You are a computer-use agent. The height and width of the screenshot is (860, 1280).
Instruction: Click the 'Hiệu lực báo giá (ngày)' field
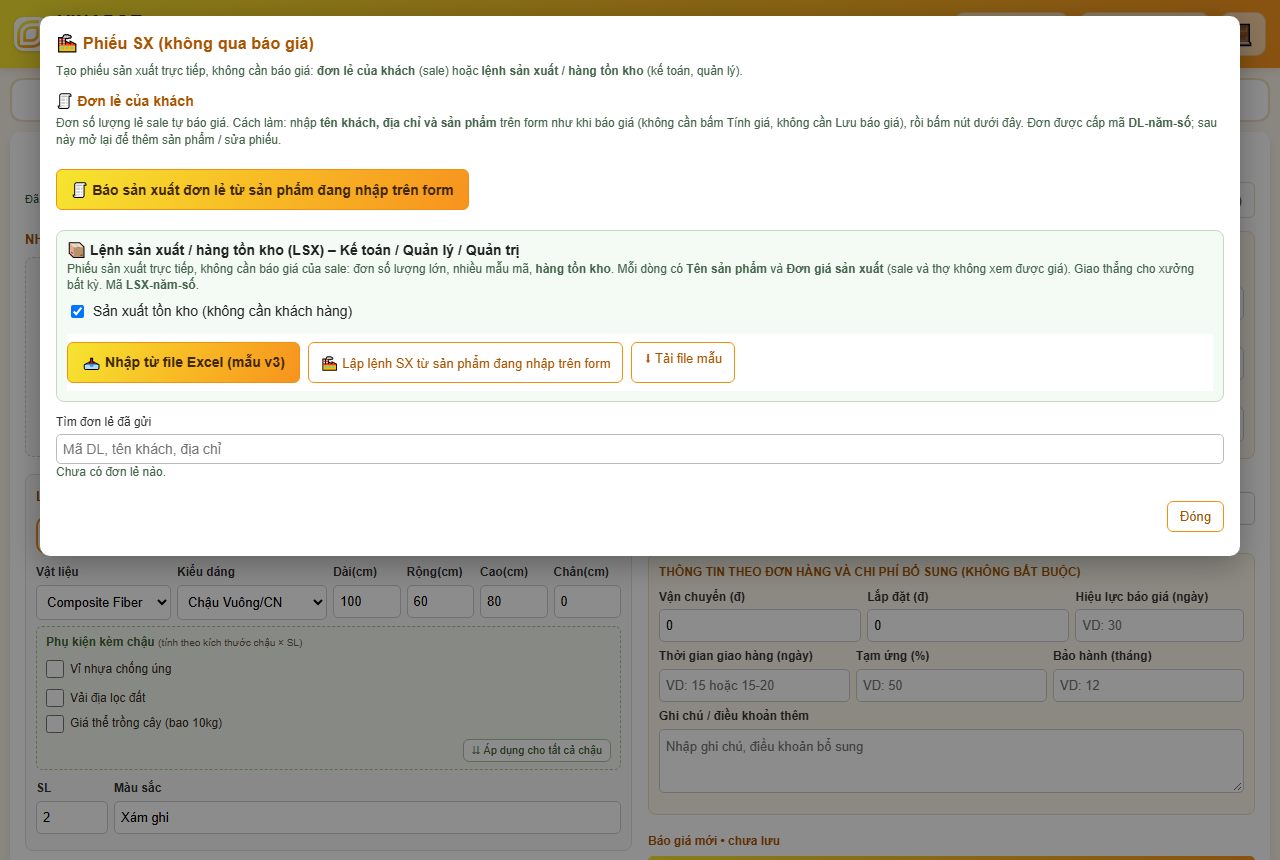[x=1160, y=625]
